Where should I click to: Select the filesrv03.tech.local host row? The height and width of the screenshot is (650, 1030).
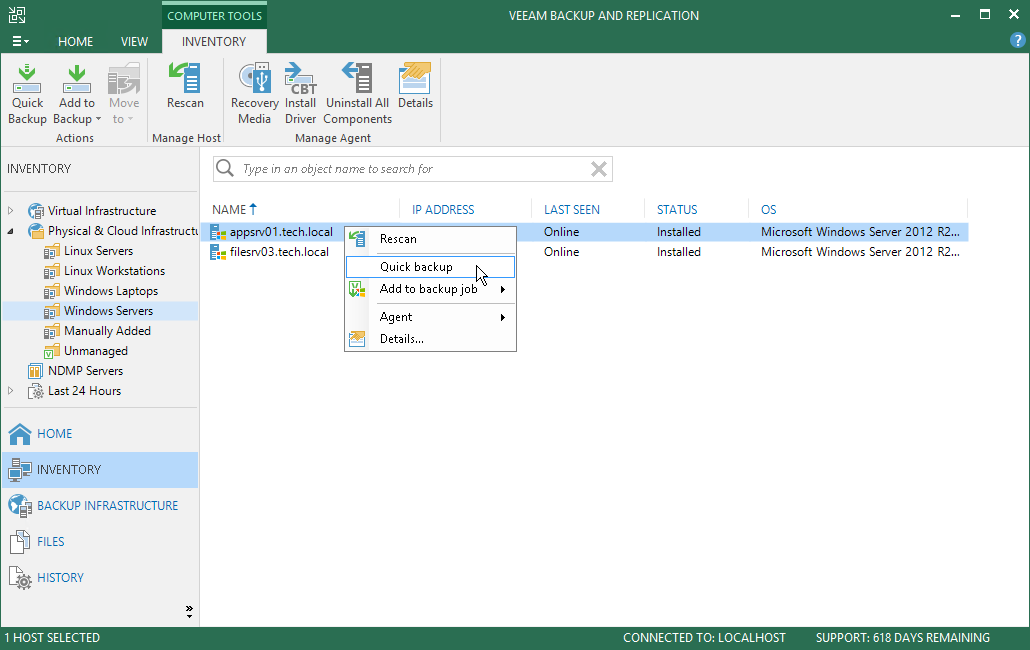(584, 251)
